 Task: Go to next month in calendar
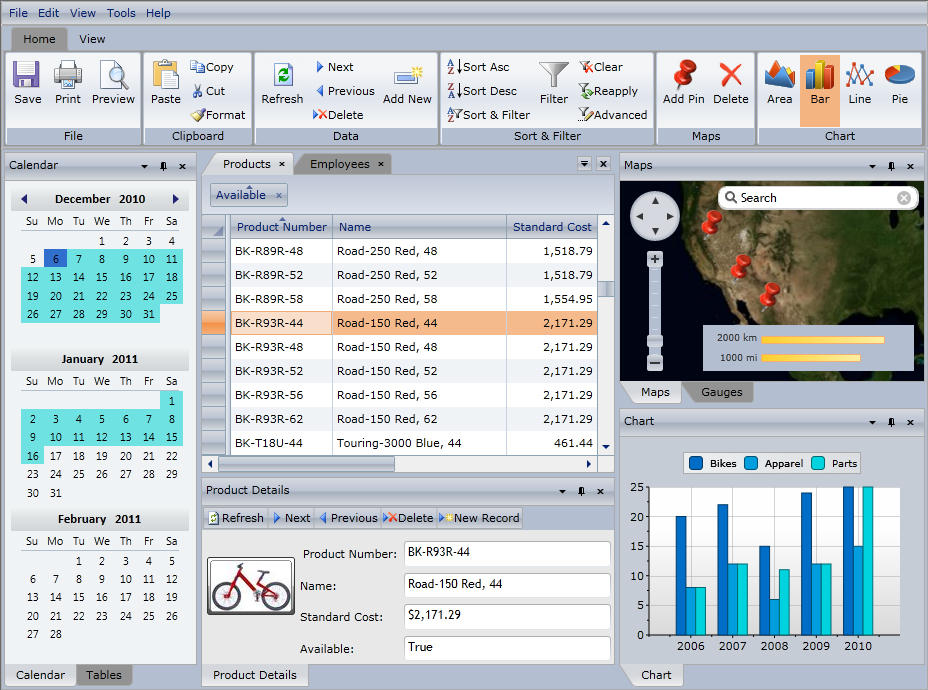(x=175, y=199)
